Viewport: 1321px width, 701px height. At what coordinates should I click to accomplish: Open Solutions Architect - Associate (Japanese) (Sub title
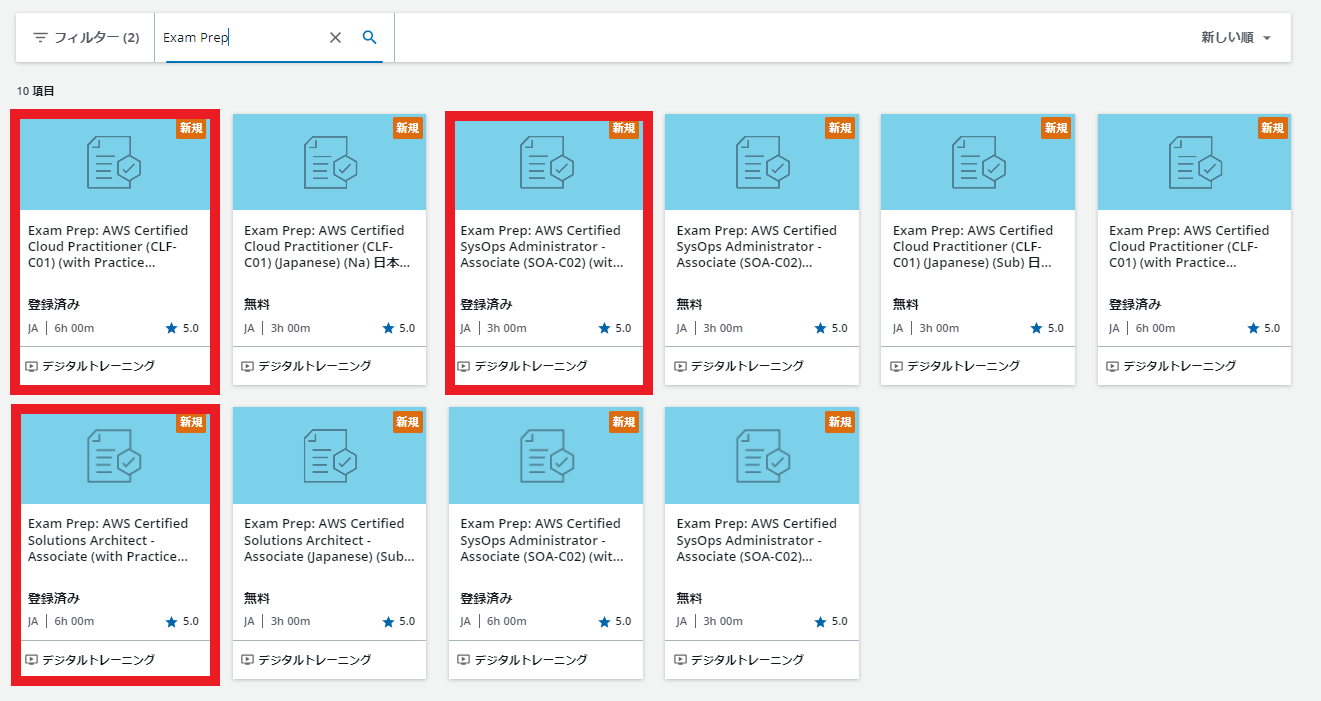pyautogui.click(x=329, y=540)
